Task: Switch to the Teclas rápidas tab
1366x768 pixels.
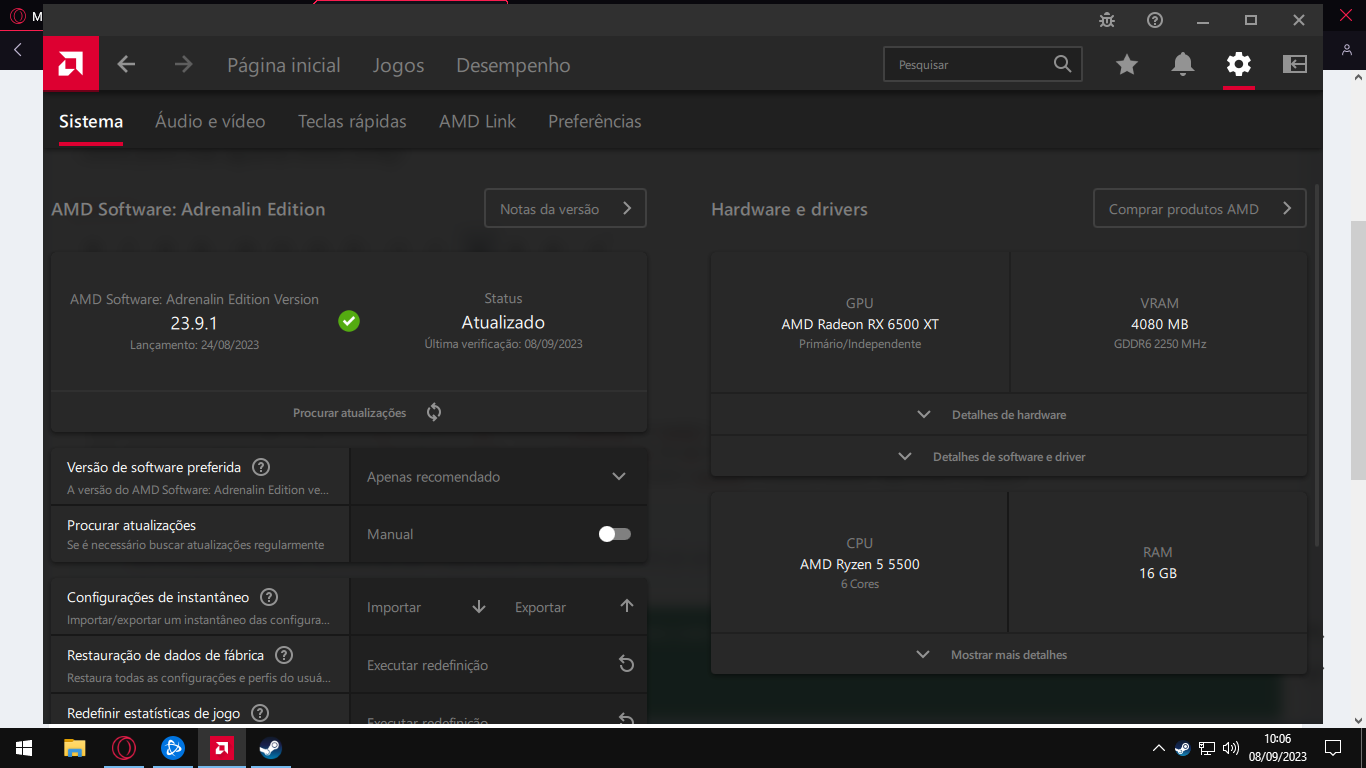Action: tap(352, 121)
